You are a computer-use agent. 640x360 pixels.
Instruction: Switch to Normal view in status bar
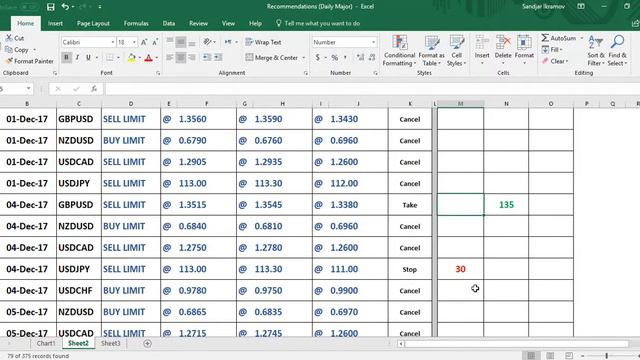click(531, 356)
